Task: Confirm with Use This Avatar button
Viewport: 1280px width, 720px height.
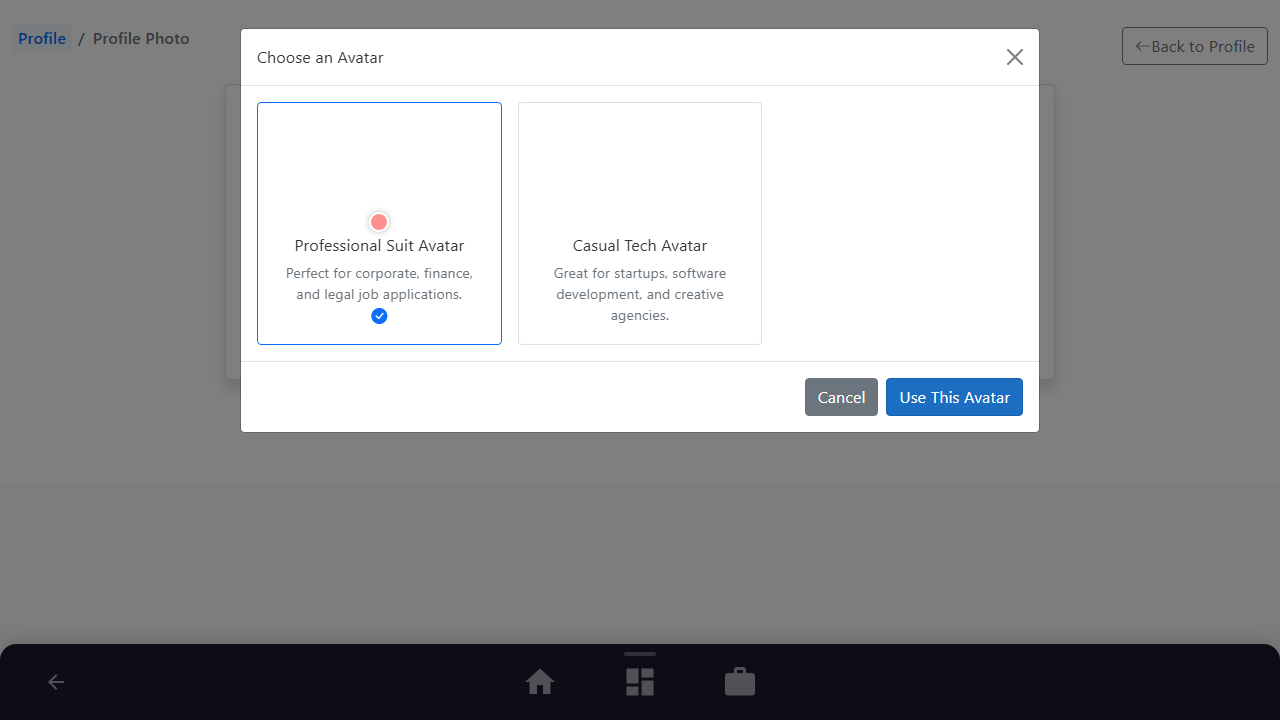Action: pos(954,397)
